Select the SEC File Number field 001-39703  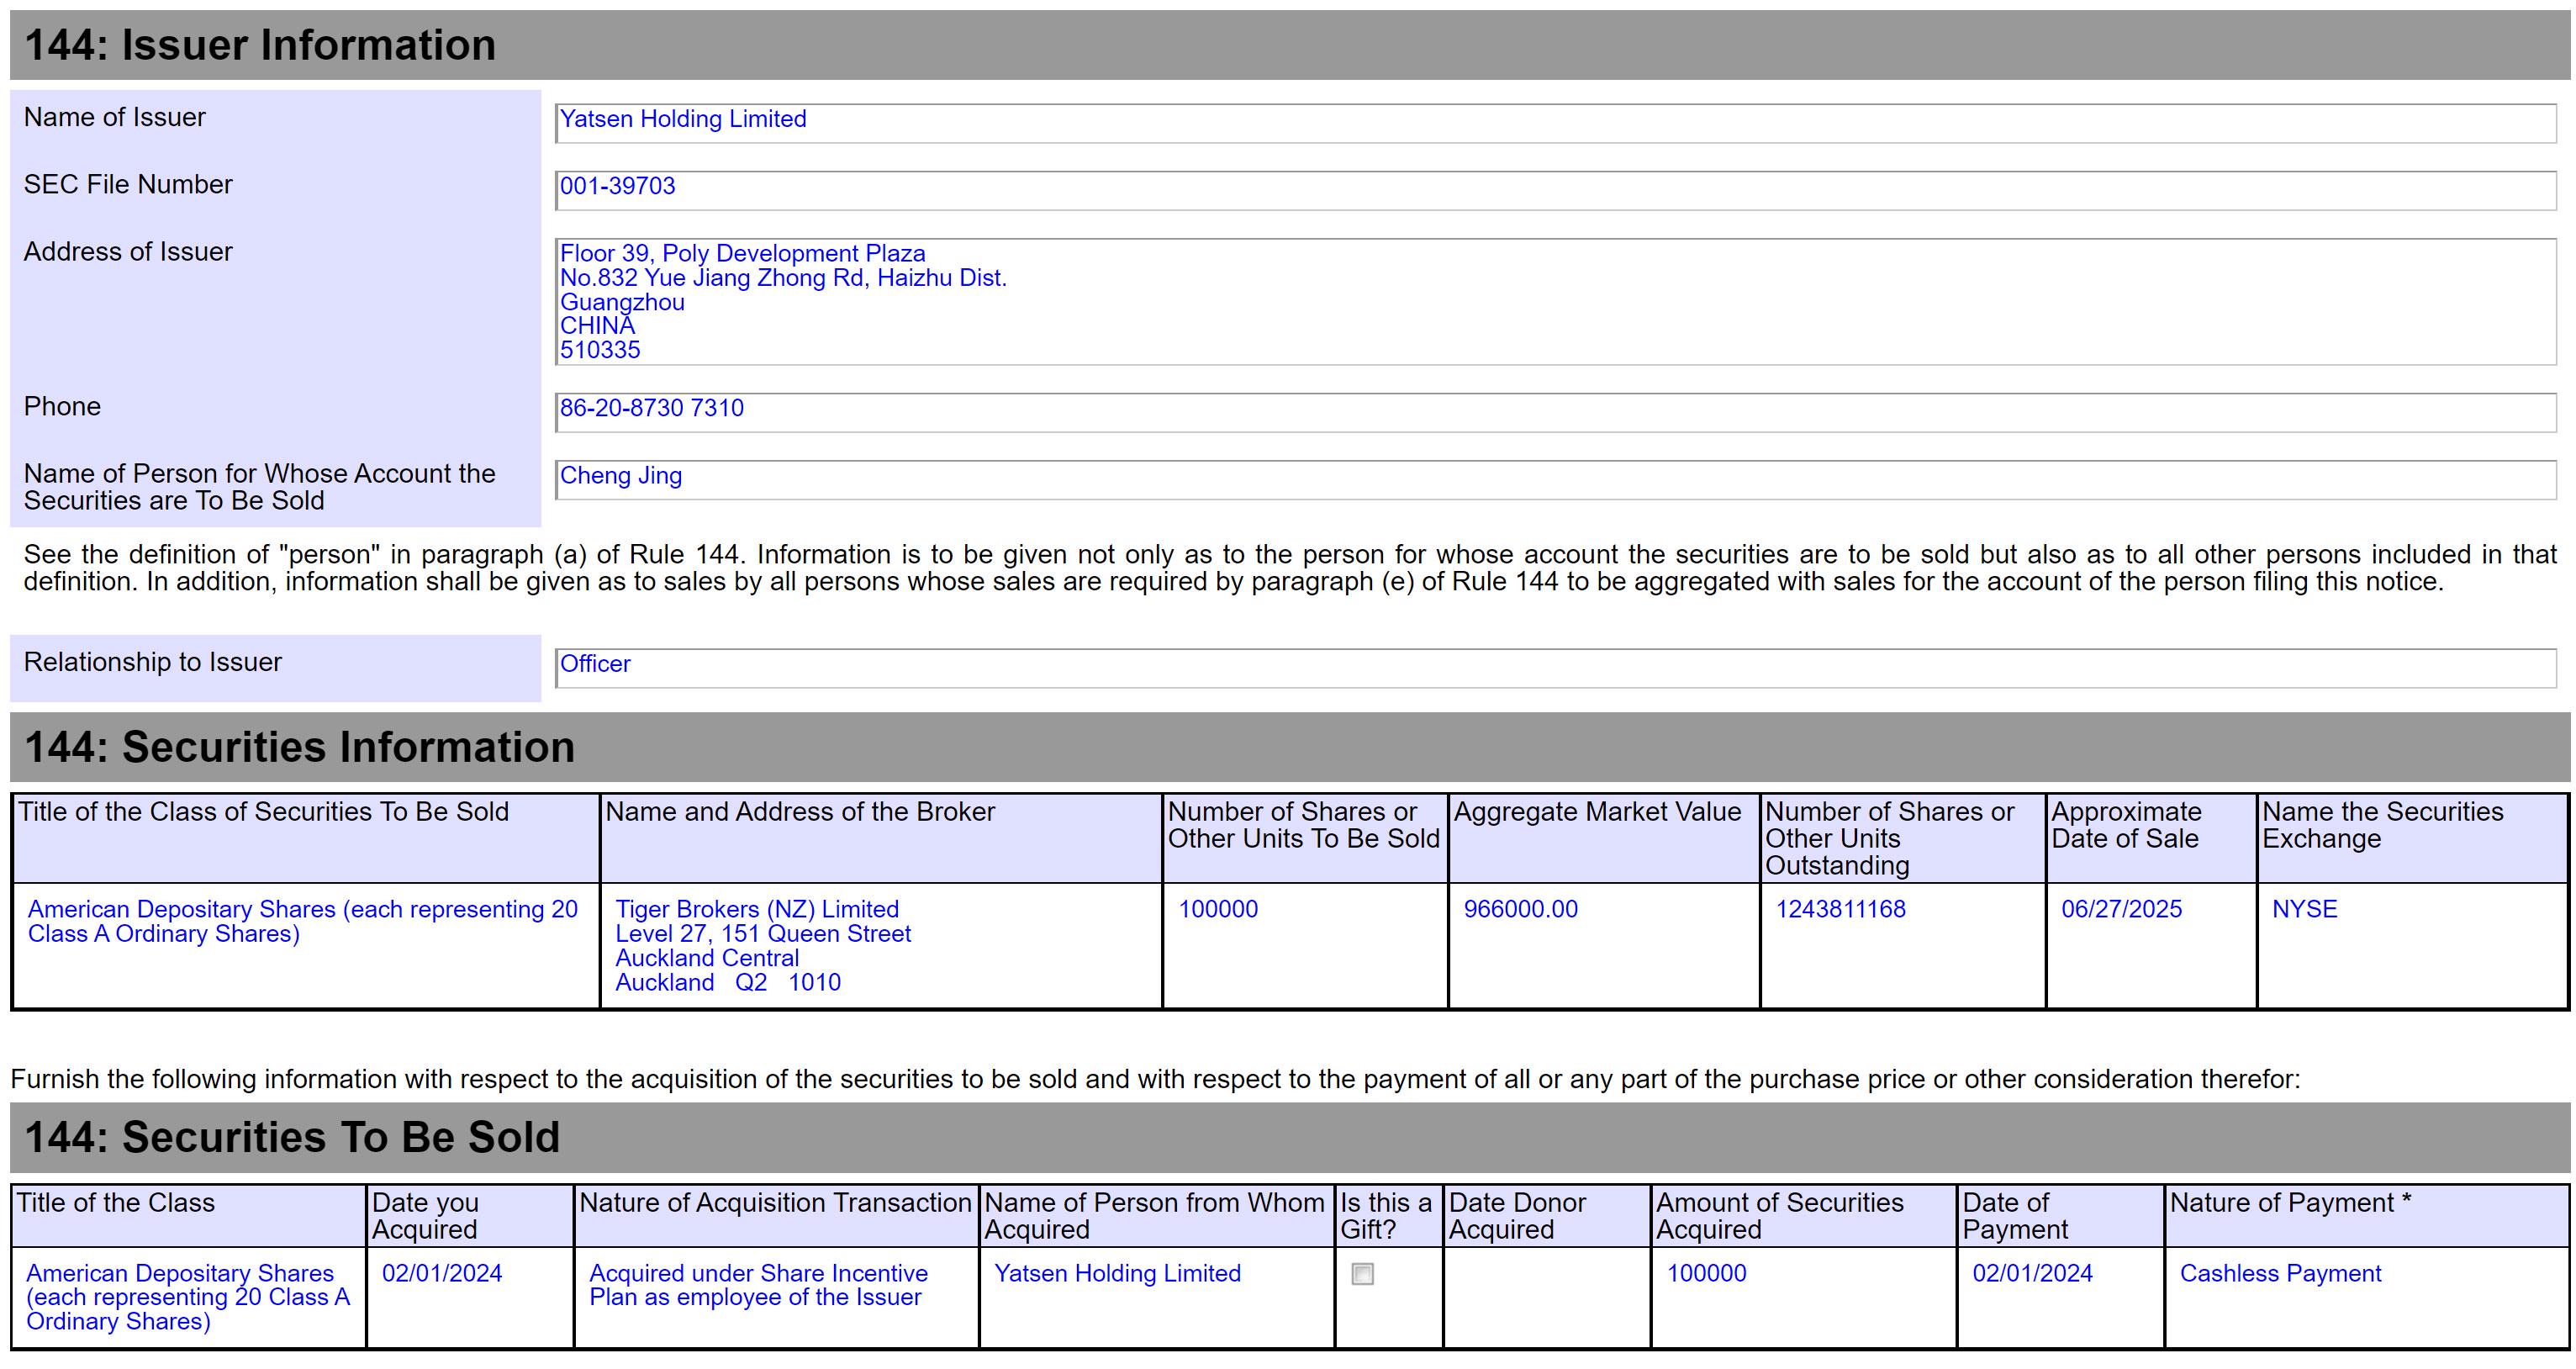[1555, 190]
